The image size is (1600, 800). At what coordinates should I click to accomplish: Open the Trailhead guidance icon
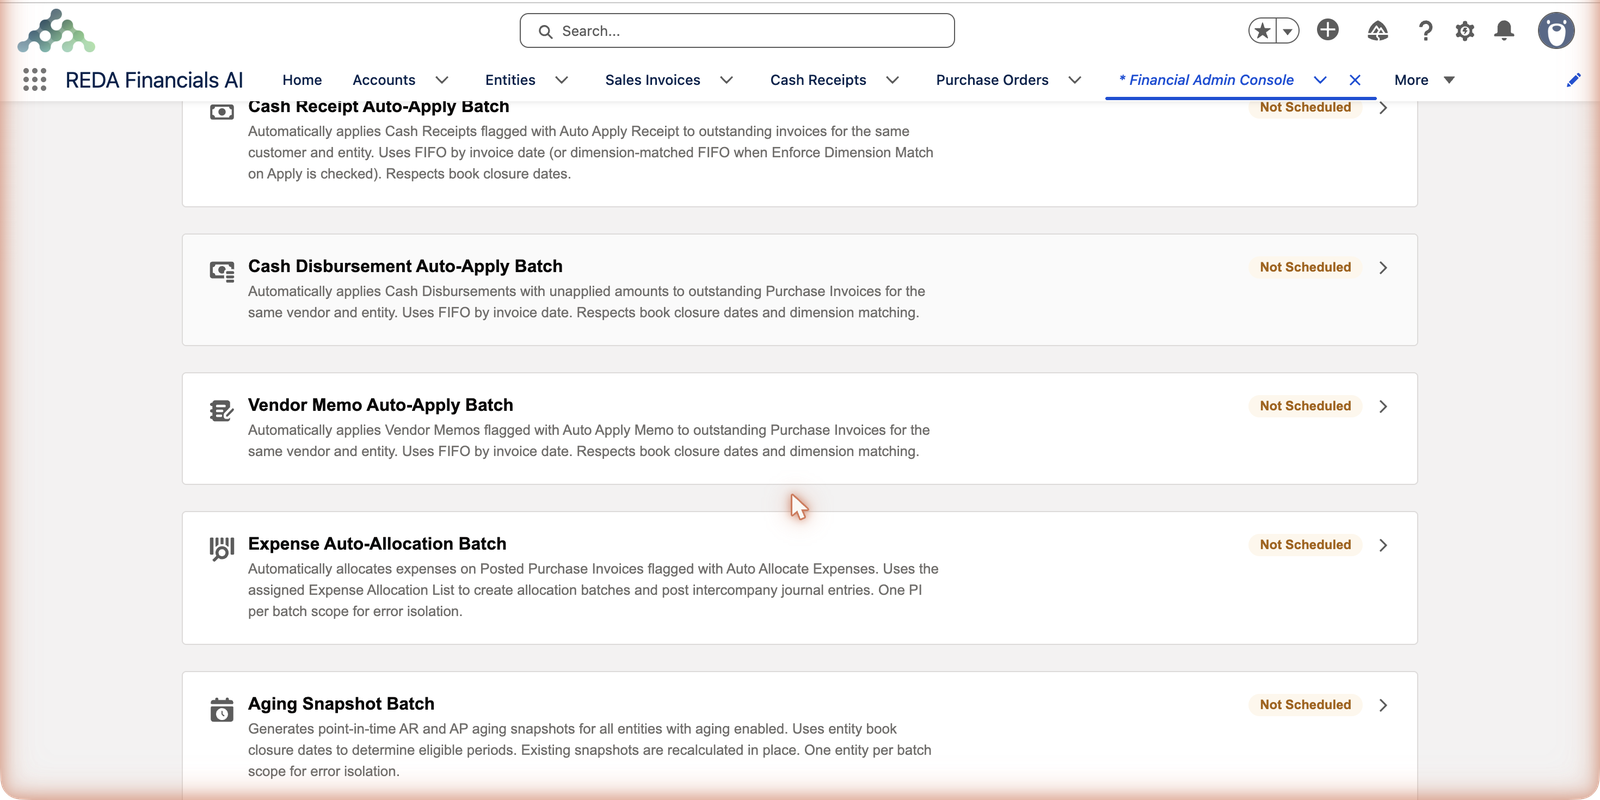[1378, 31]
